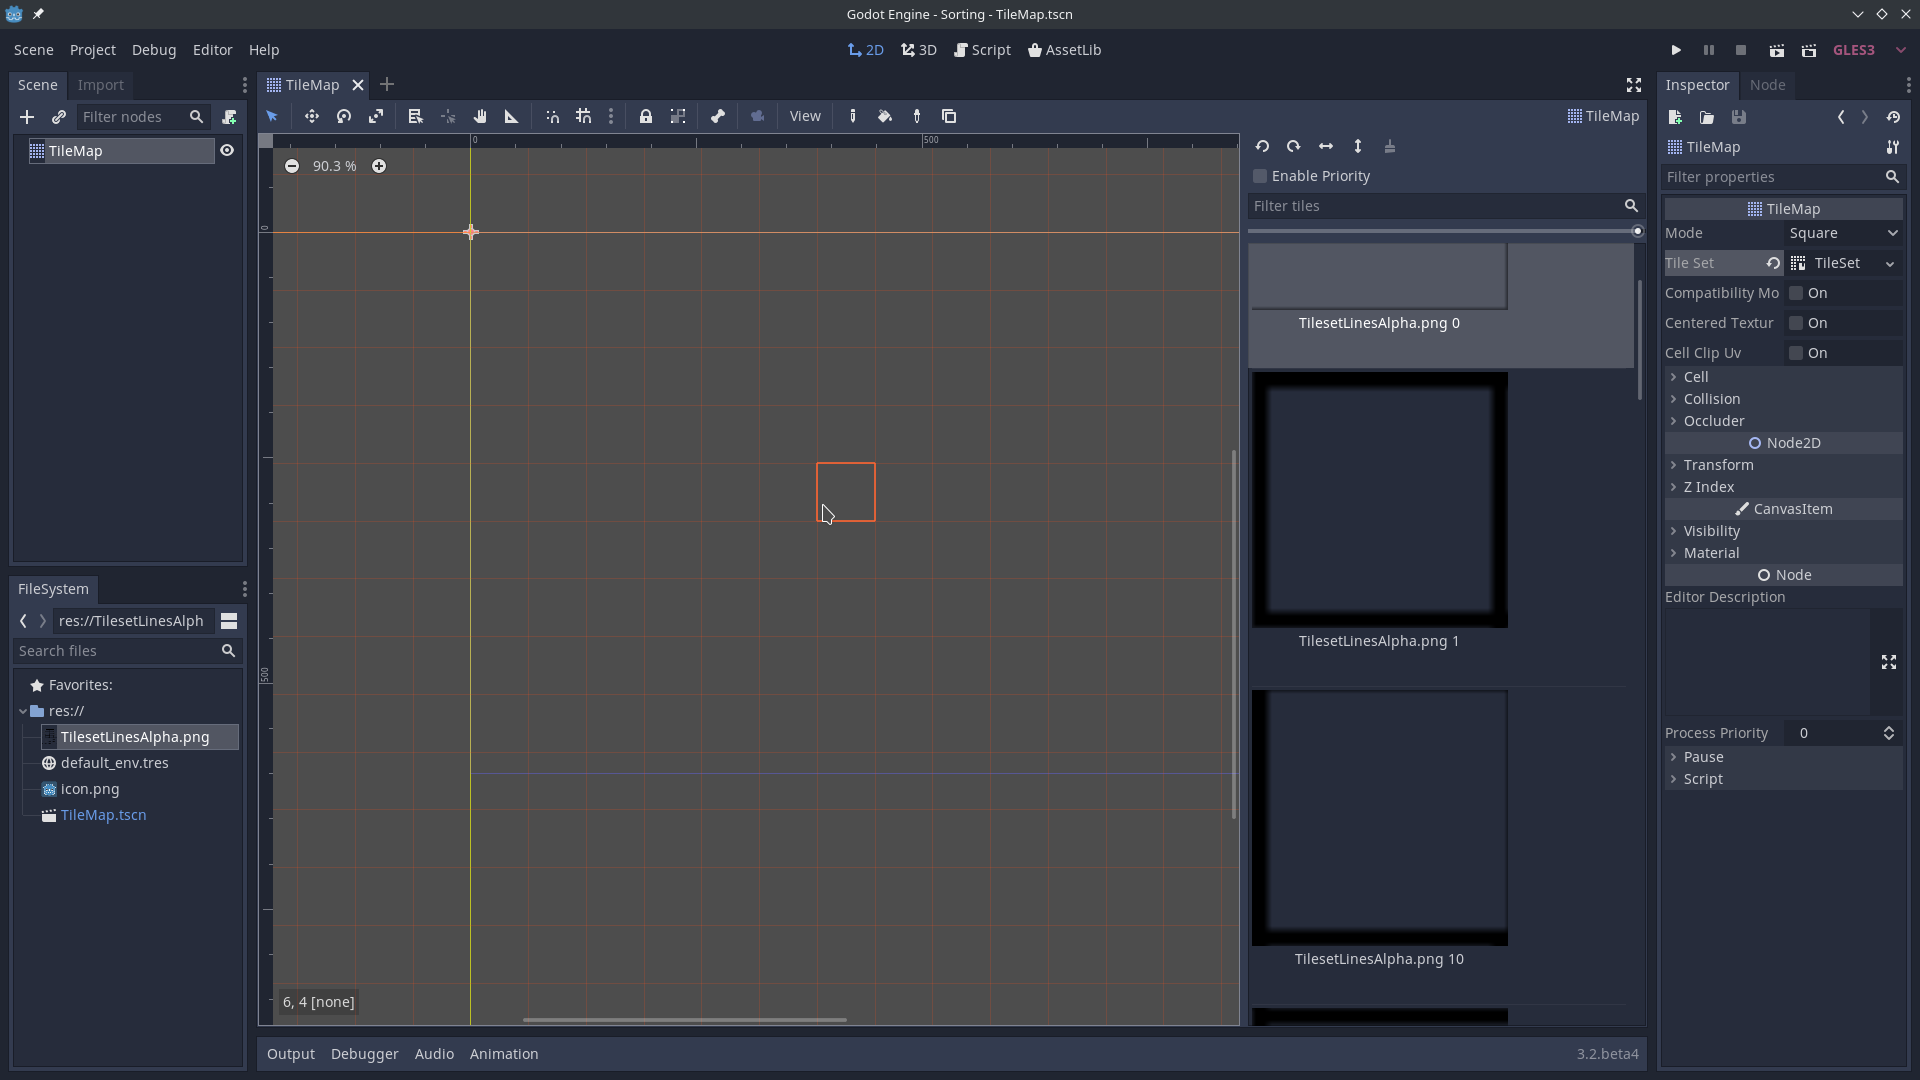1920x1080 pixels.
Task: Rotate tile right in the tile palette
Action: click(x=1294, y=146)
